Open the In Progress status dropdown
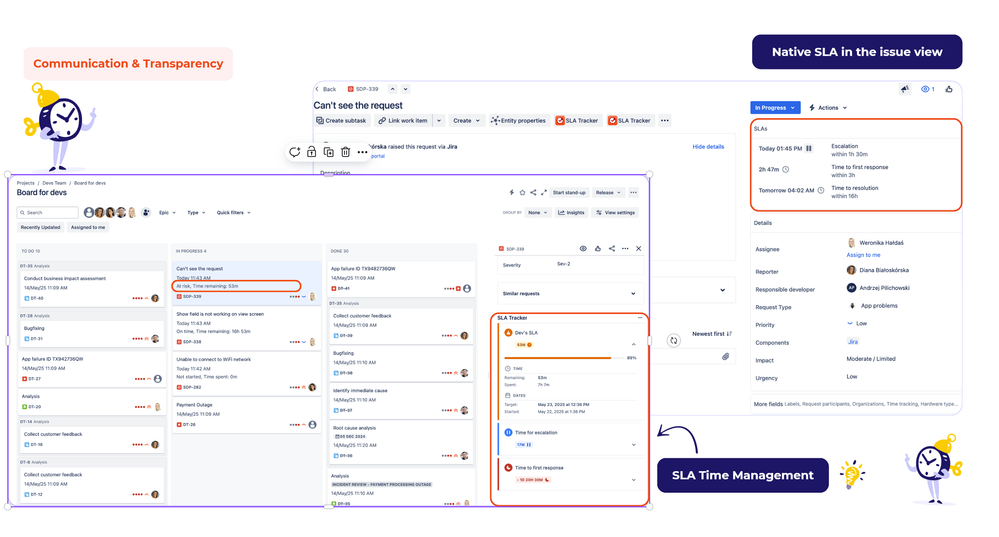This screenshot has height=537, width=999. (775, 108)
